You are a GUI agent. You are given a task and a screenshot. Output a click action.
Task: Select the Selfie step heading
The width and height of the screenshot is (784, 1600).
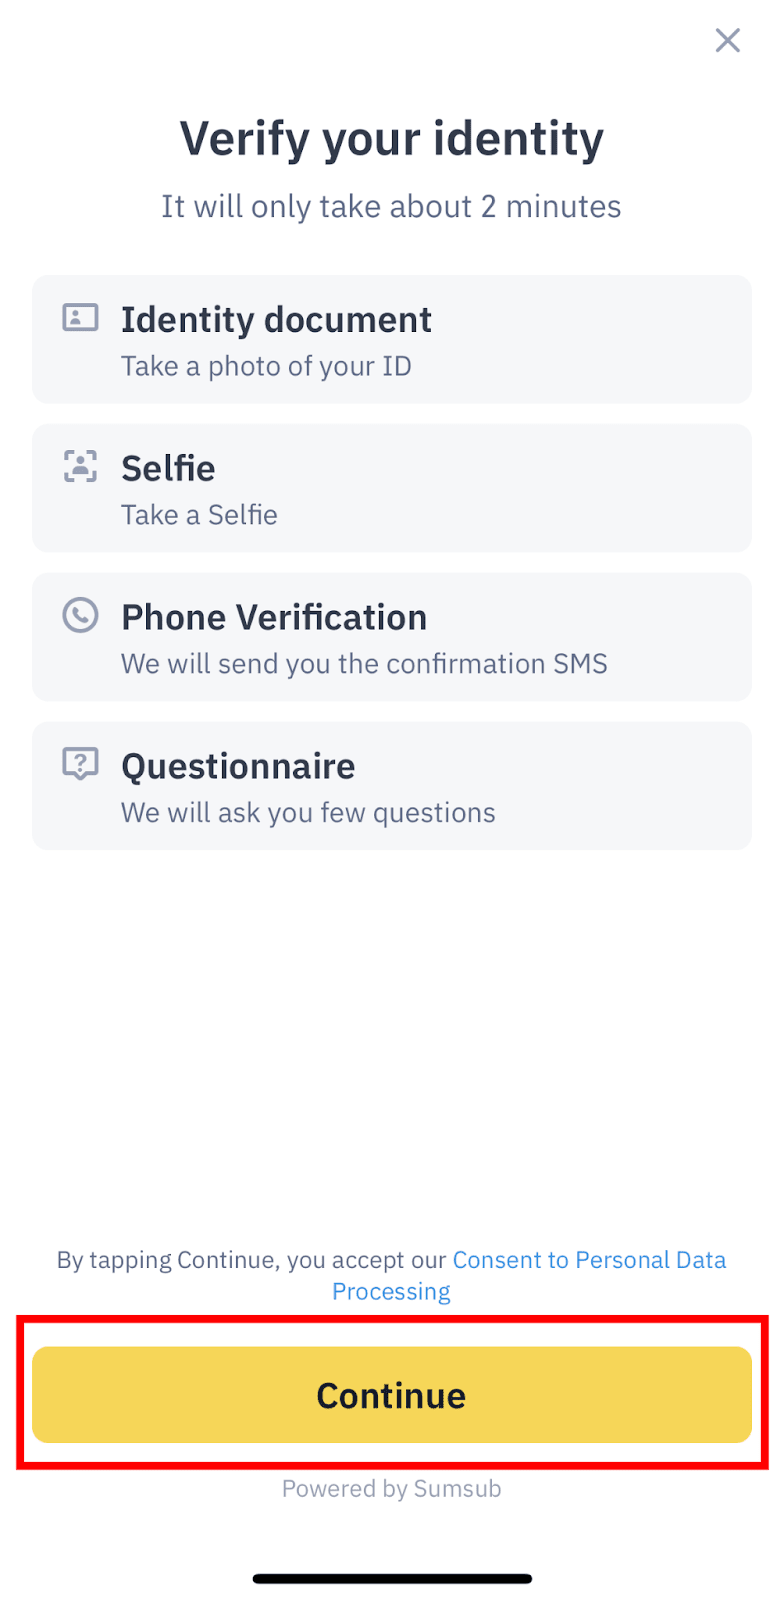168,469
